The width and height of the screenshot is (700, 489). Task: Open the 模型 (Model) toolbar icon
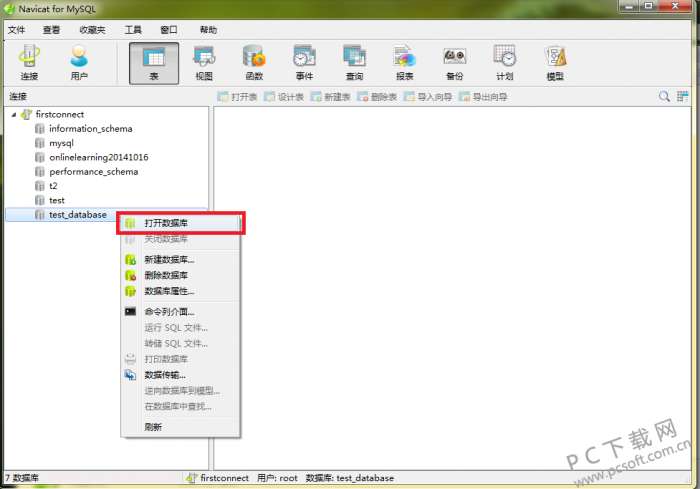coord(555,63)
